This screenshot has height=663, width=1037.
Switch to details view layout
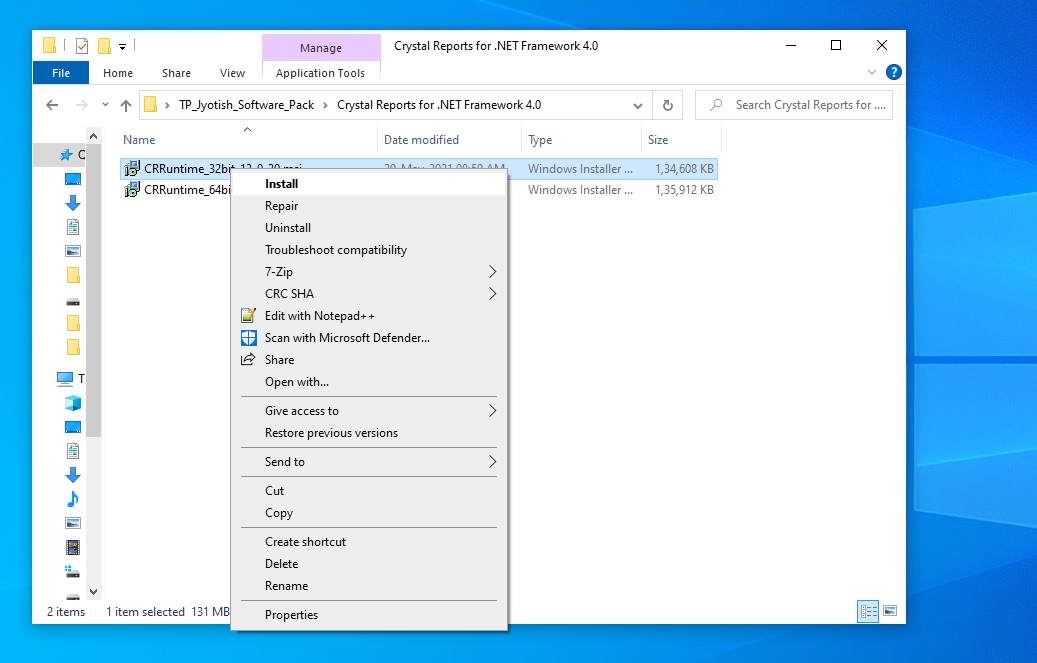tap(868, 610)
